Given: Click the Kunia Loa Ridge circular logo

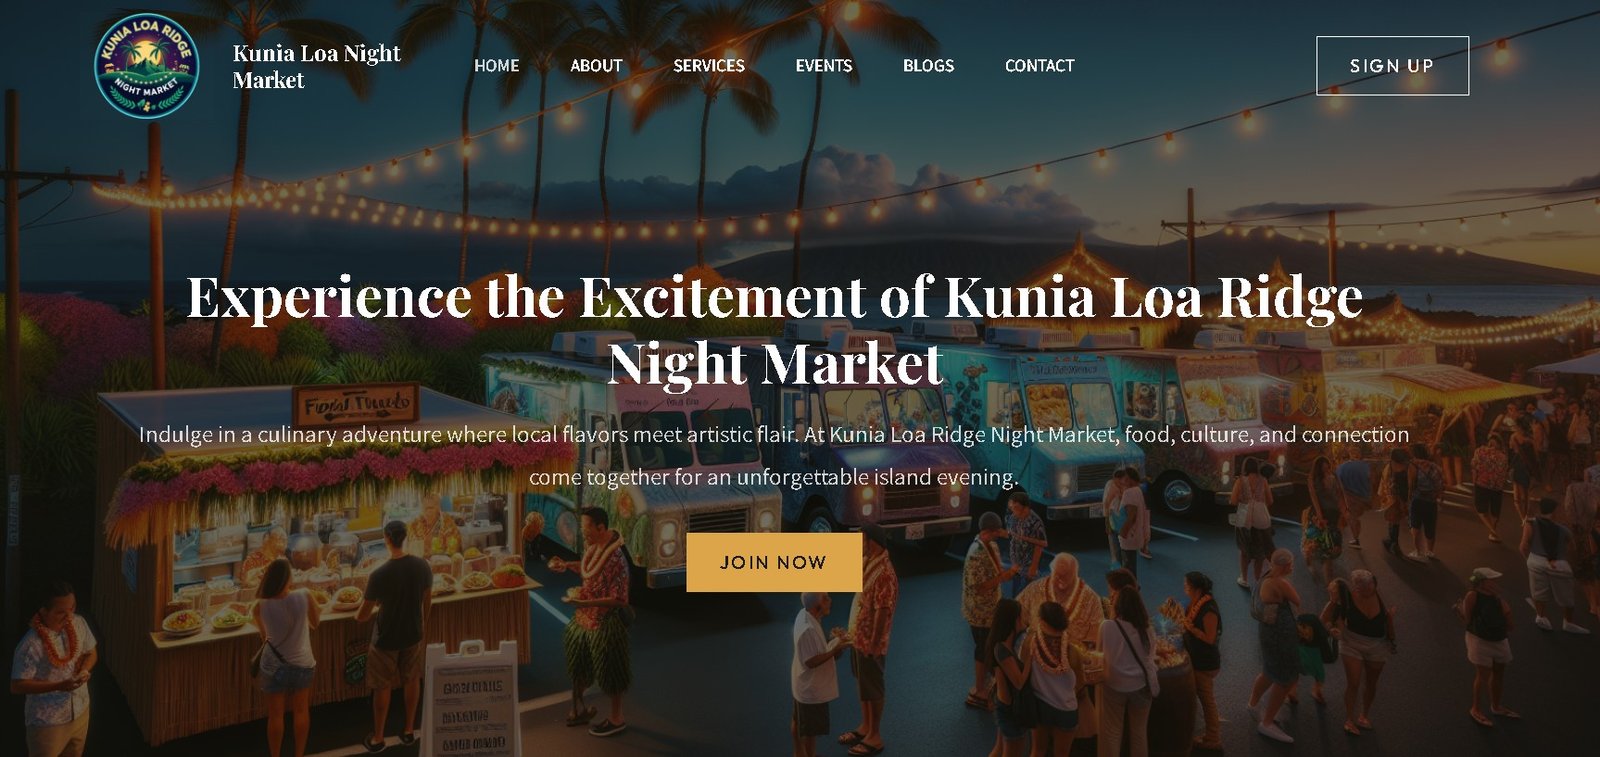Looking at the screenshot, I should (147, 66).
